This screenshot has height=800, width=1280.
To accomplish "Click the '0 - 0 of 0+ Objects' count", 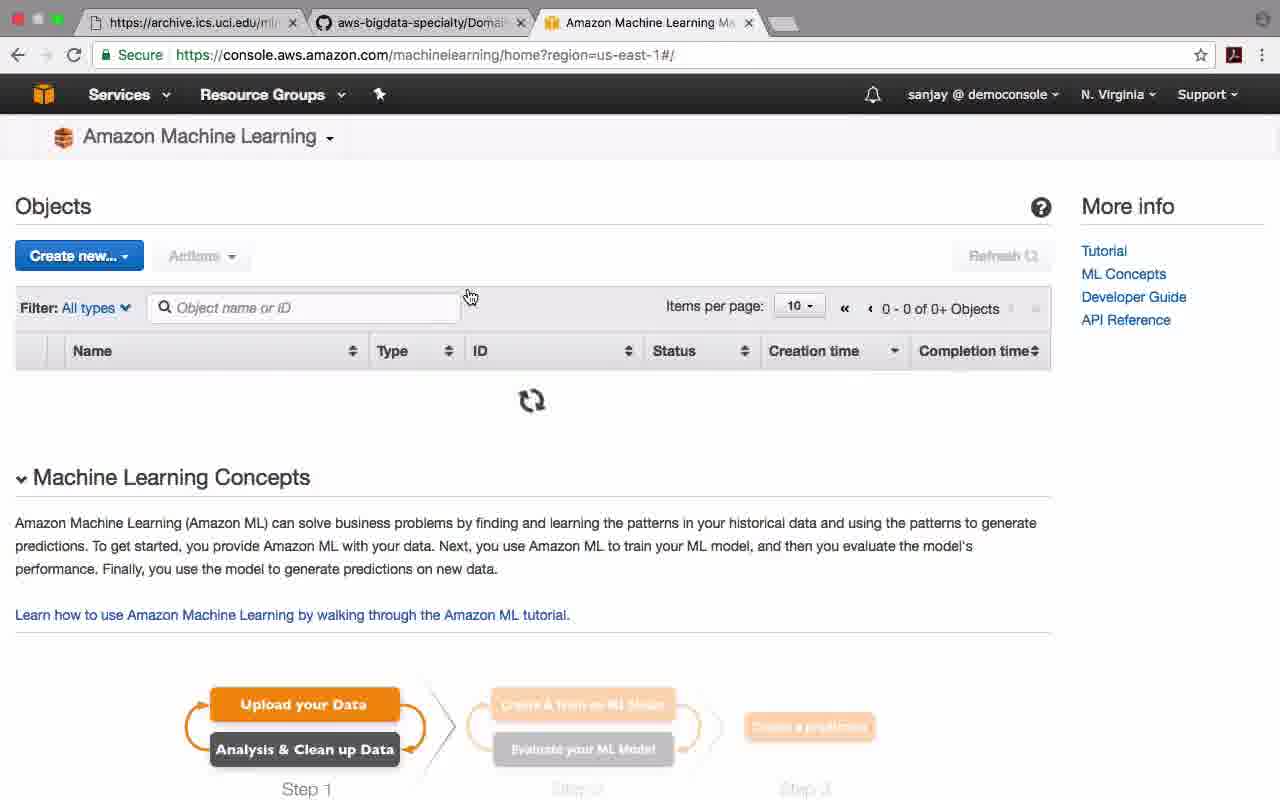I will [940, 309].
